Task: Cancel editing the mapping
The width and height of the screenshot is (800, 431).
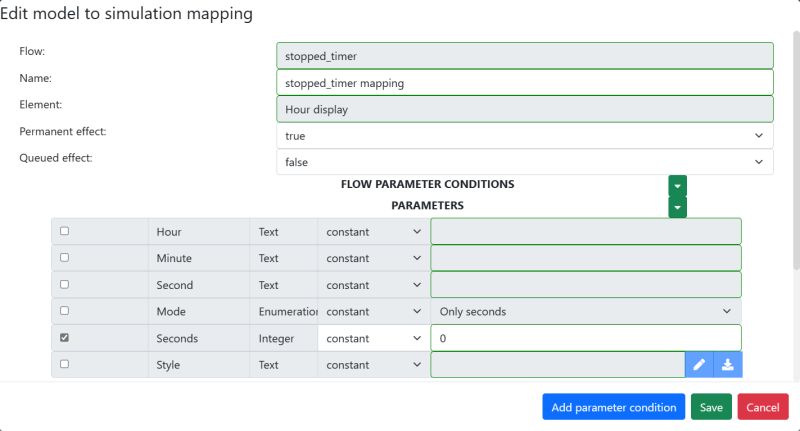Action: (763, 408)
